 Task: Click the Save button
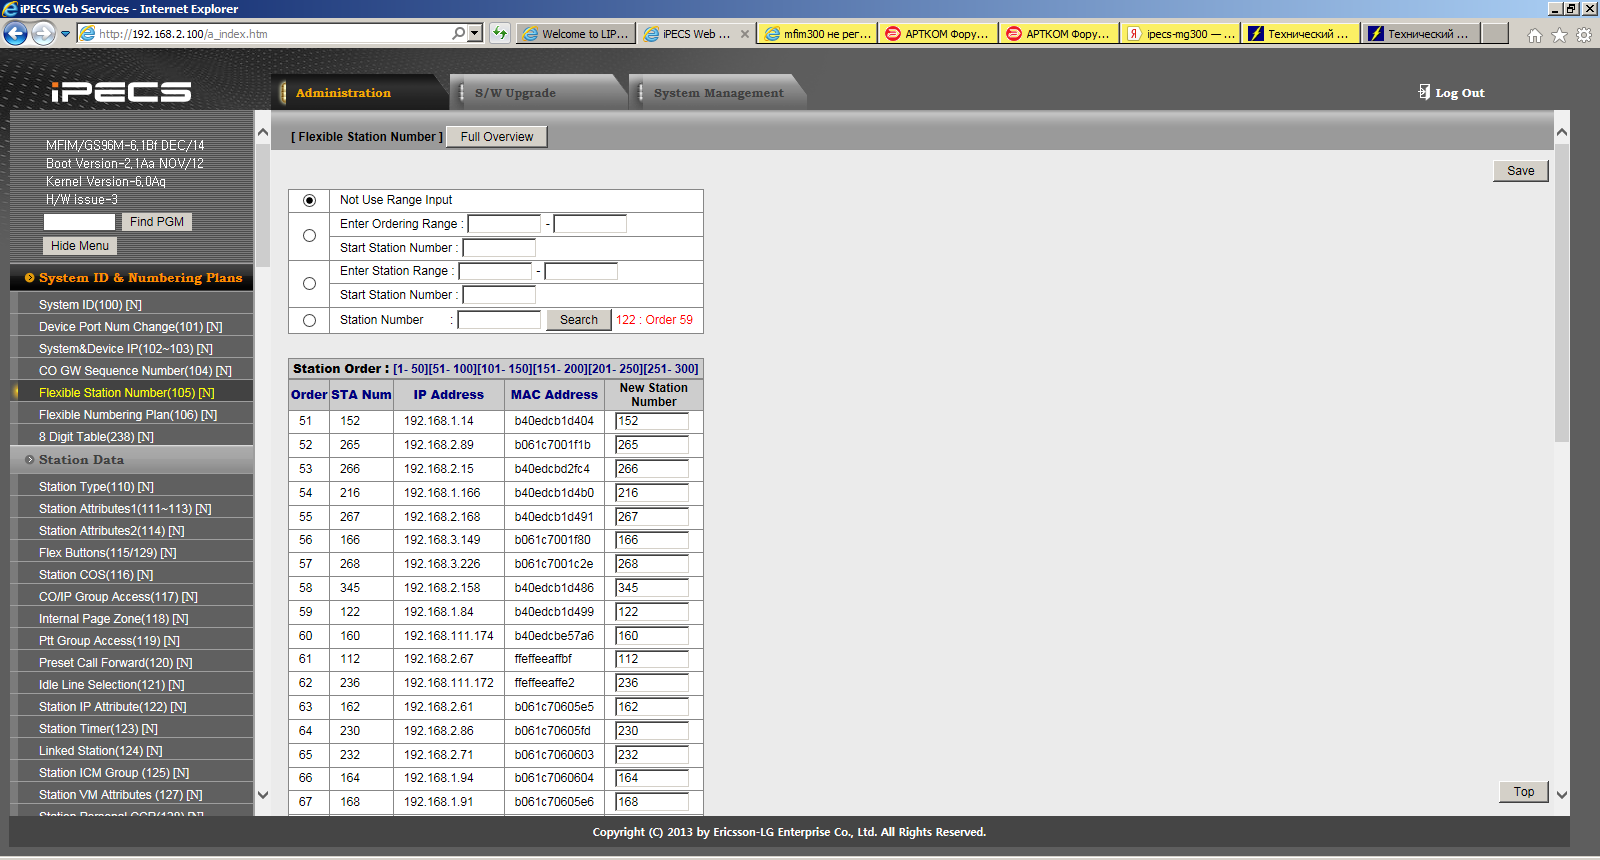pos(1520,171)
